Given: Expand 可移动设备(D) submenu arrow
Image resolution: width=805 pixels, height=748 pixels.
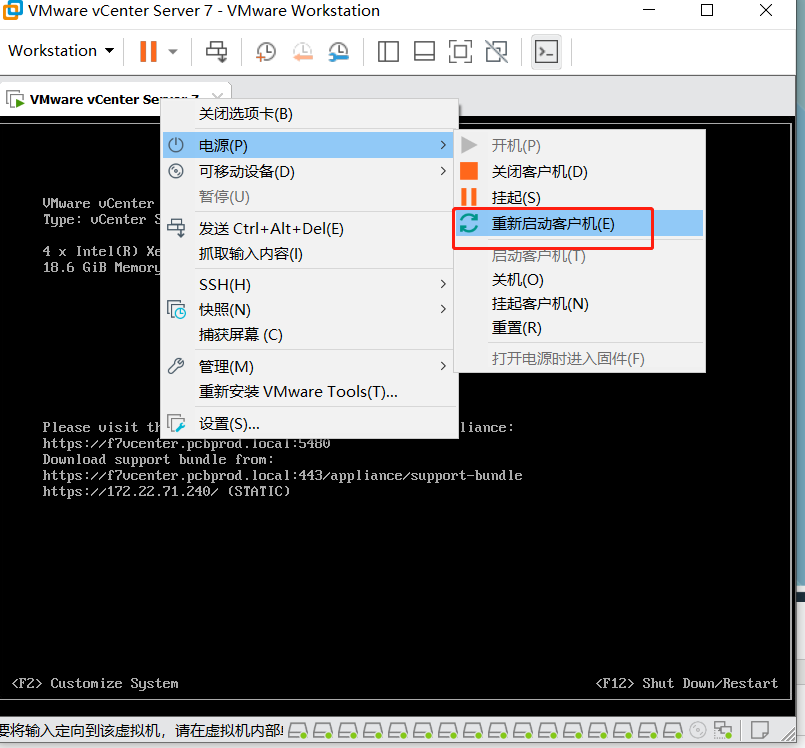Looking at the screenshot, I should coord(443,171).
